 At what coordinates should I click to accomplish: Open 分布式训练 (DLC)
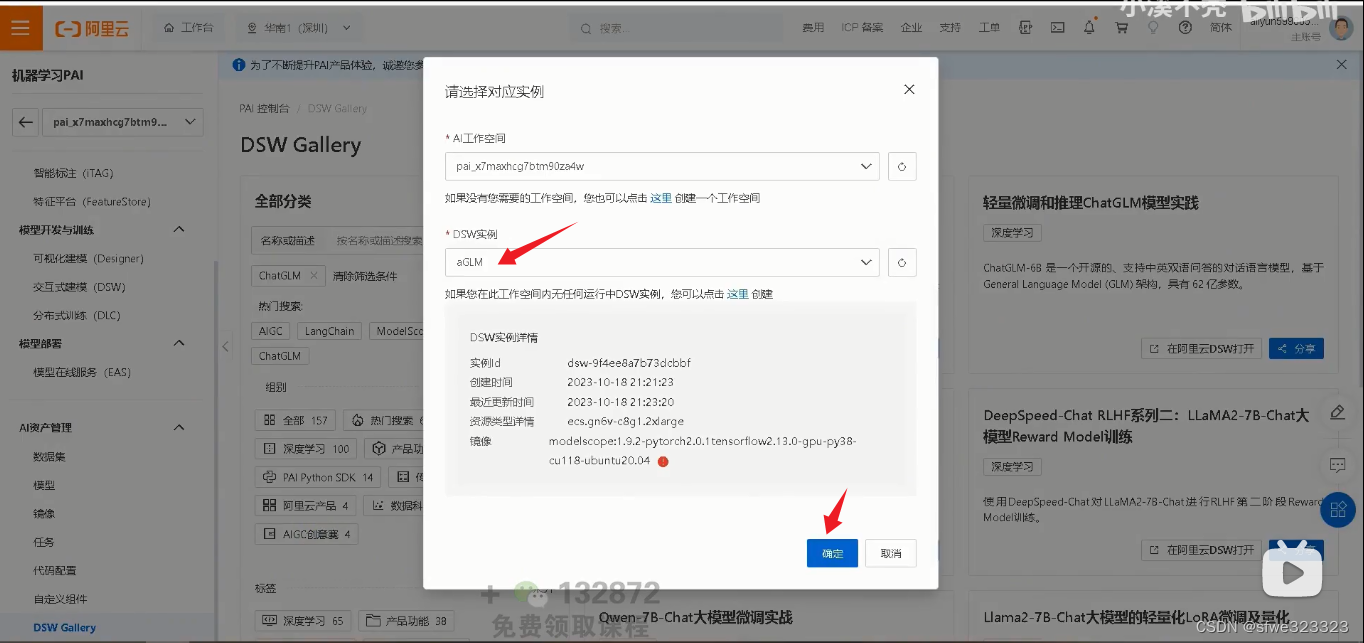pos(76,315)
